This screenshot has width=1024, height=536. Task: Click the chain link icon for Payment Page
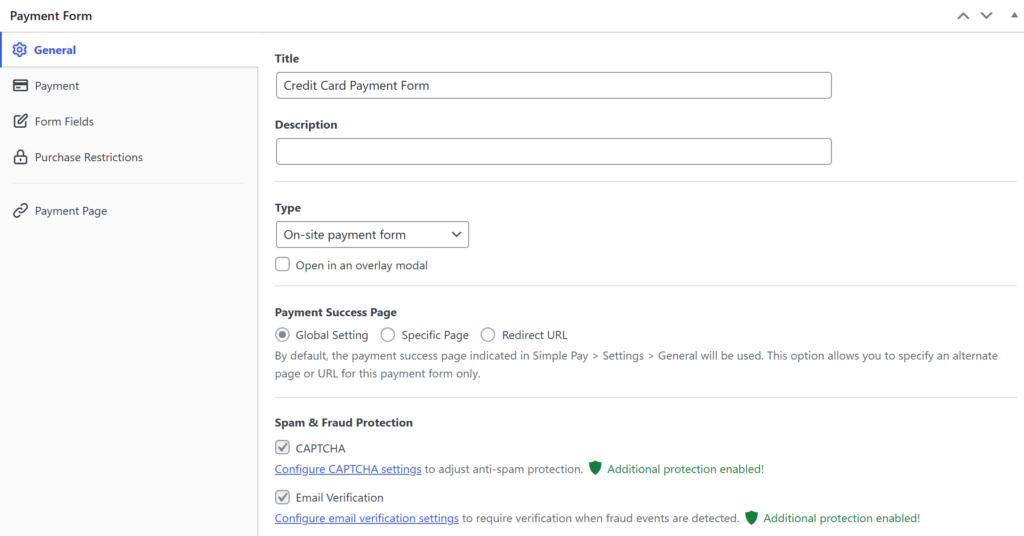[x=20, y=211]
